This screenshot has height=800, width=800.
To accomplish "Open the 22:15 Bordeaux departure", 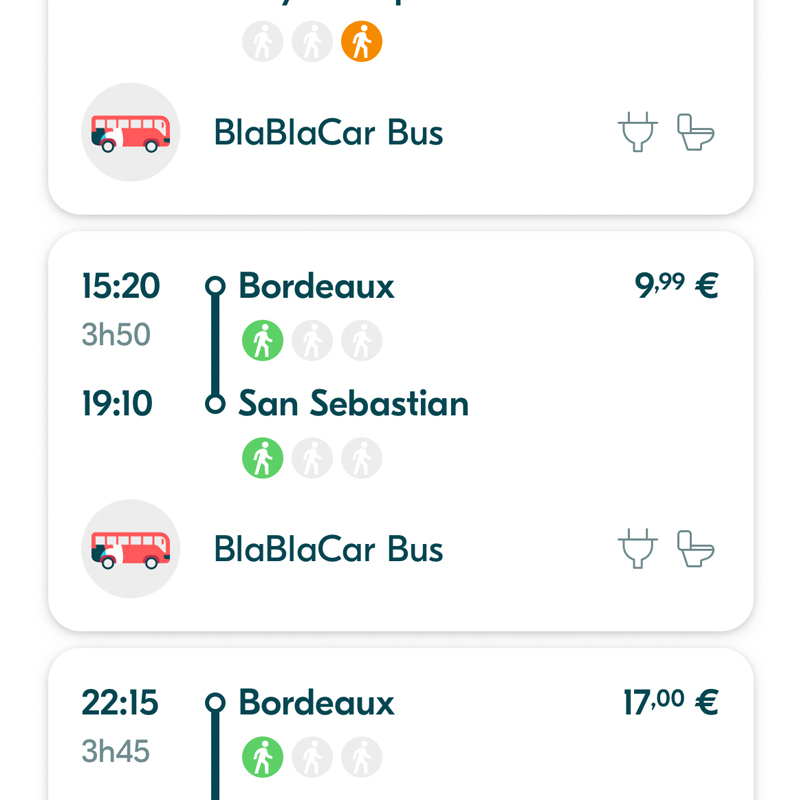I will pos(316,703).
